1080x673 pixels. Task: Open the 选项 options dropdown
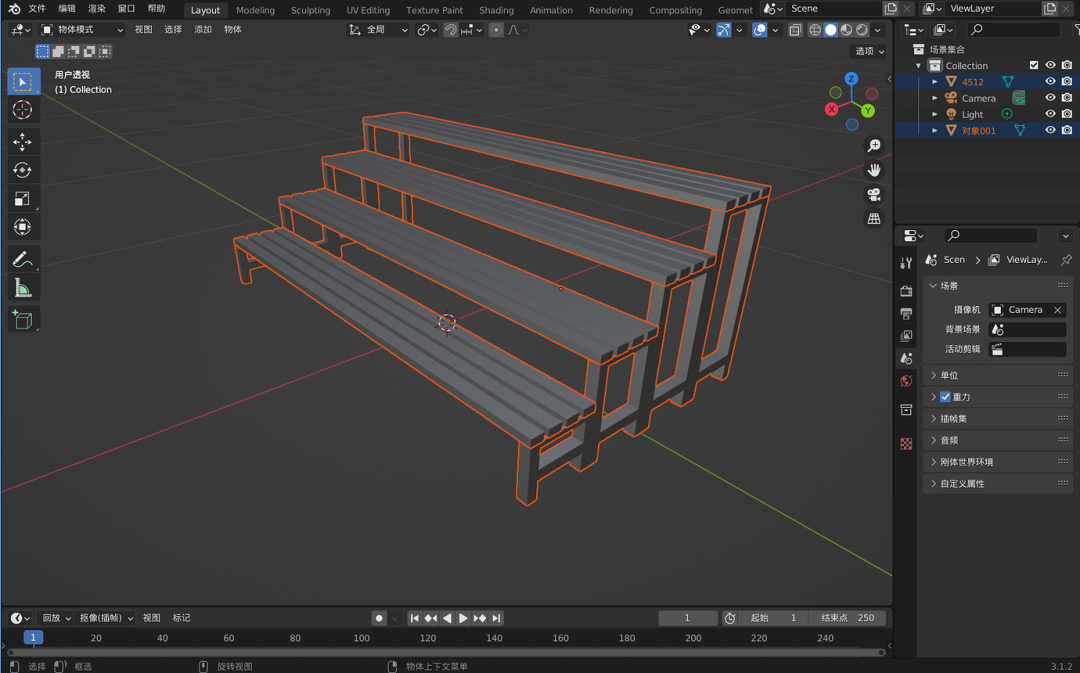coord(869,51)
